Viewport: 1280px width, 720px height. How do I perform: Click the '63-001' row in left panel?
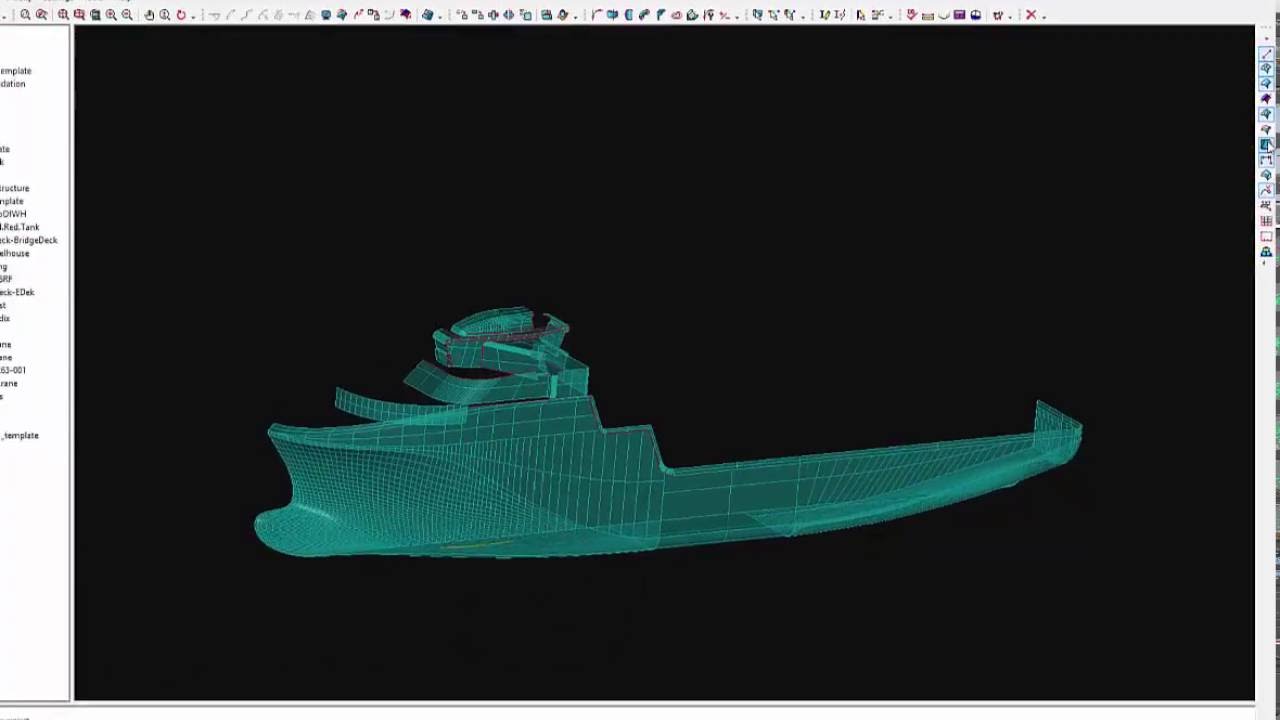click(13, 370)
